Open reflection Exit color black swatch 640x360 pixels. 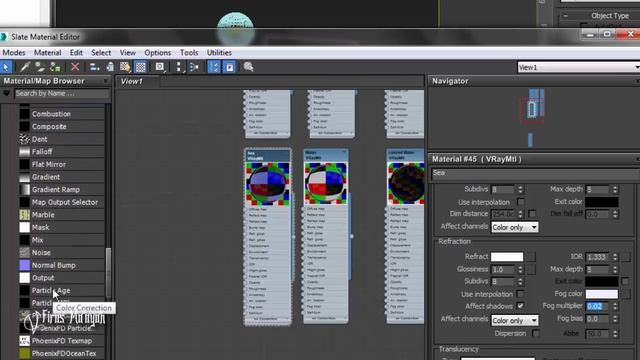602,202
